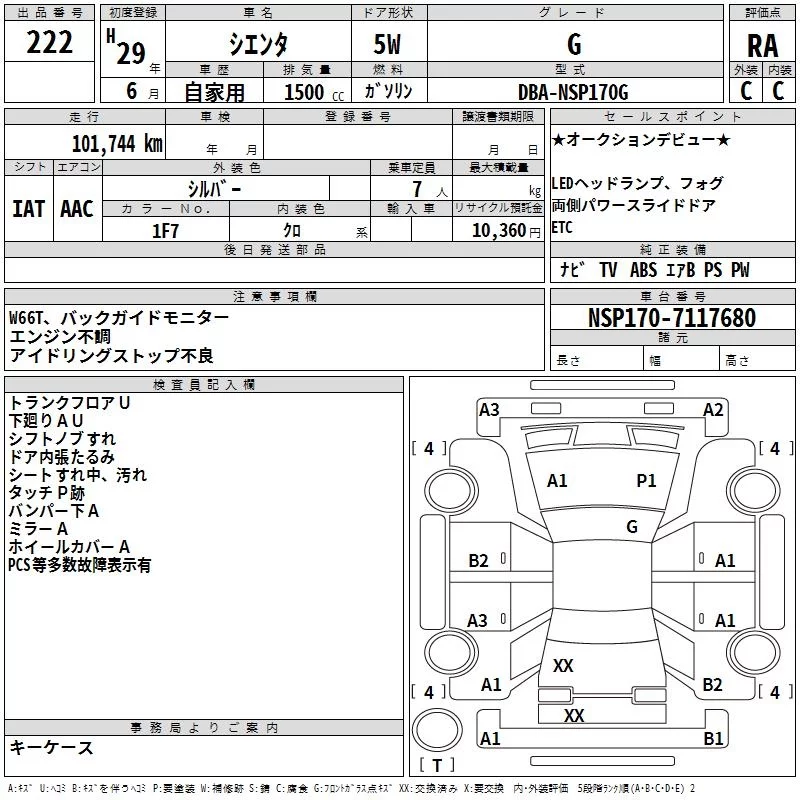Image resolution: width=800 pixels, height=800 pixels.
Task: Select the キーケース text in office notice
Action: tap(51, 748)
